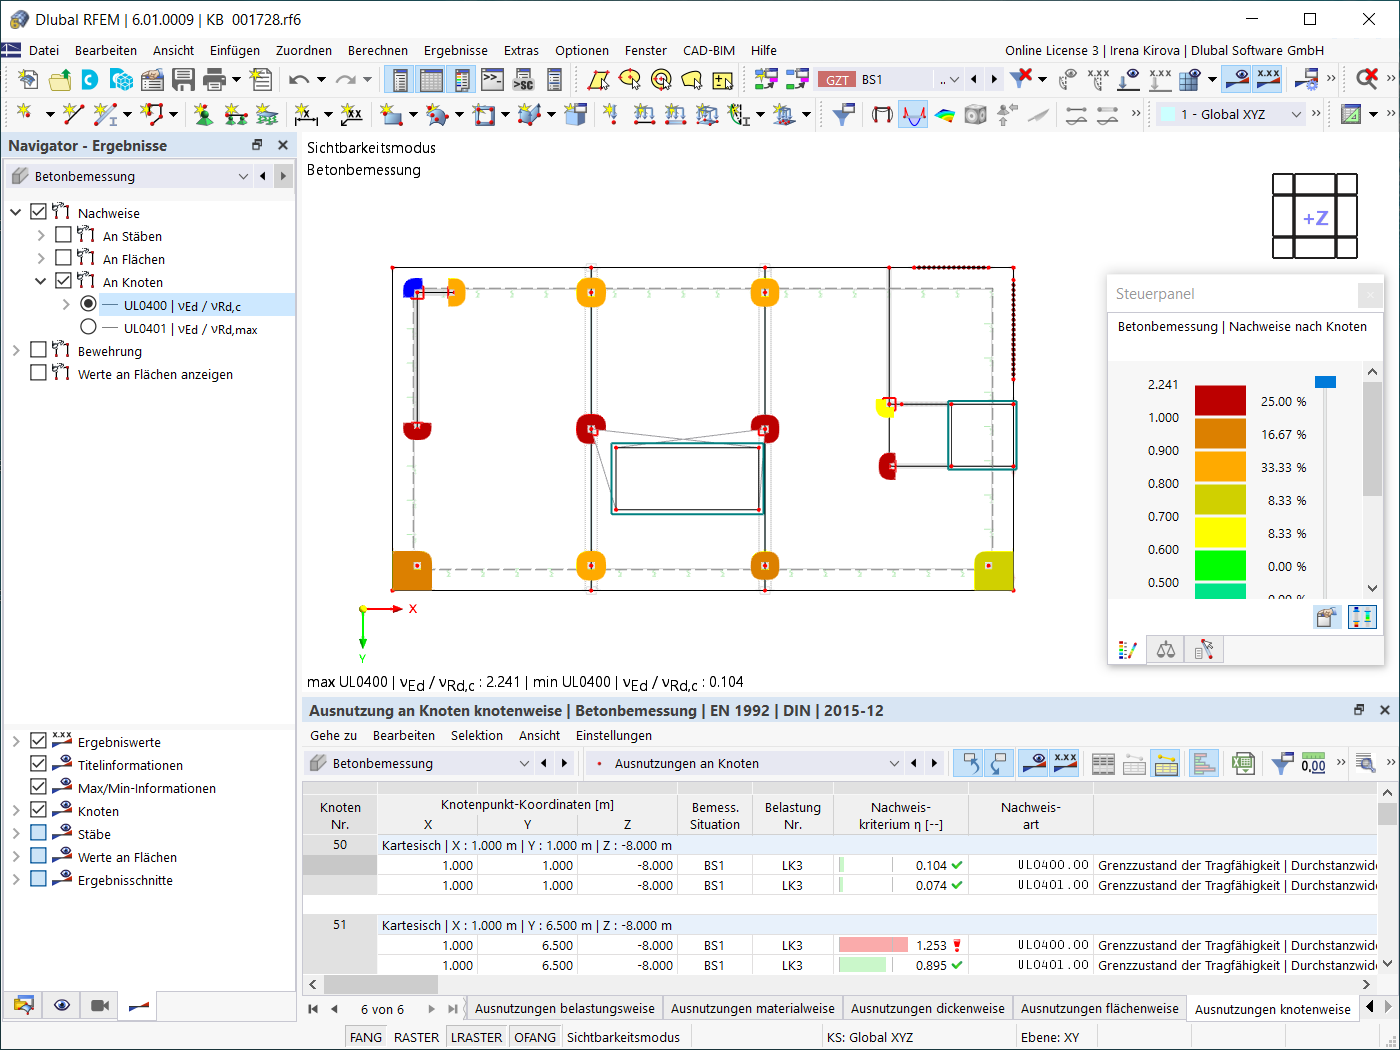1400x1050 pixels.
Task: Open the Berechnen menu
Action: (x=378, y=50)
